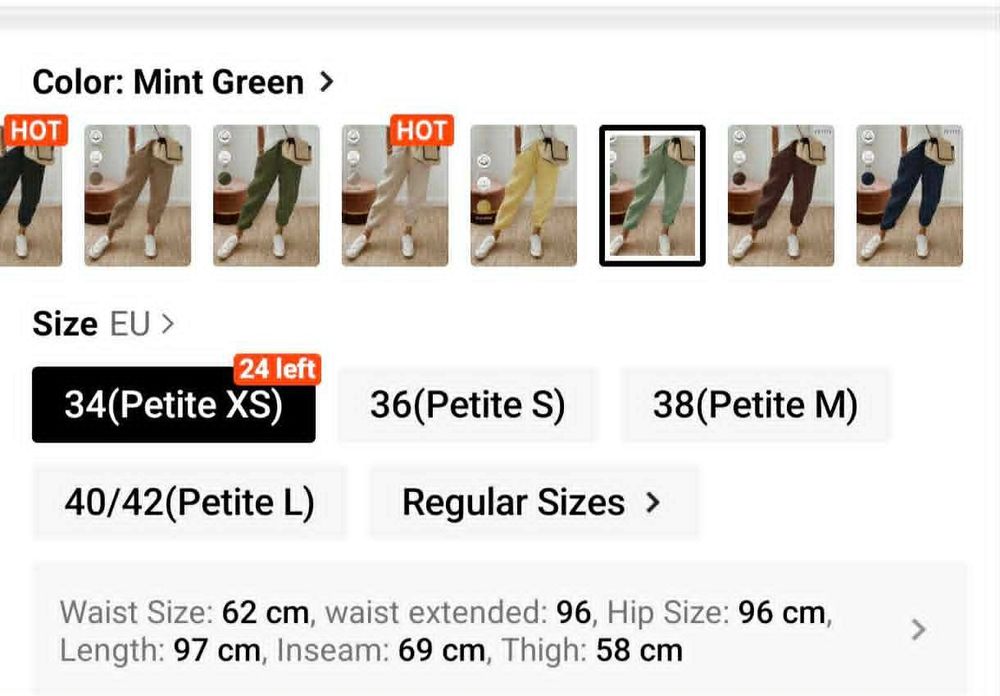The width and height of the screenshot is (1000, 696).
Task: Click the Color: Mint Green label
Action: (168, 82)
